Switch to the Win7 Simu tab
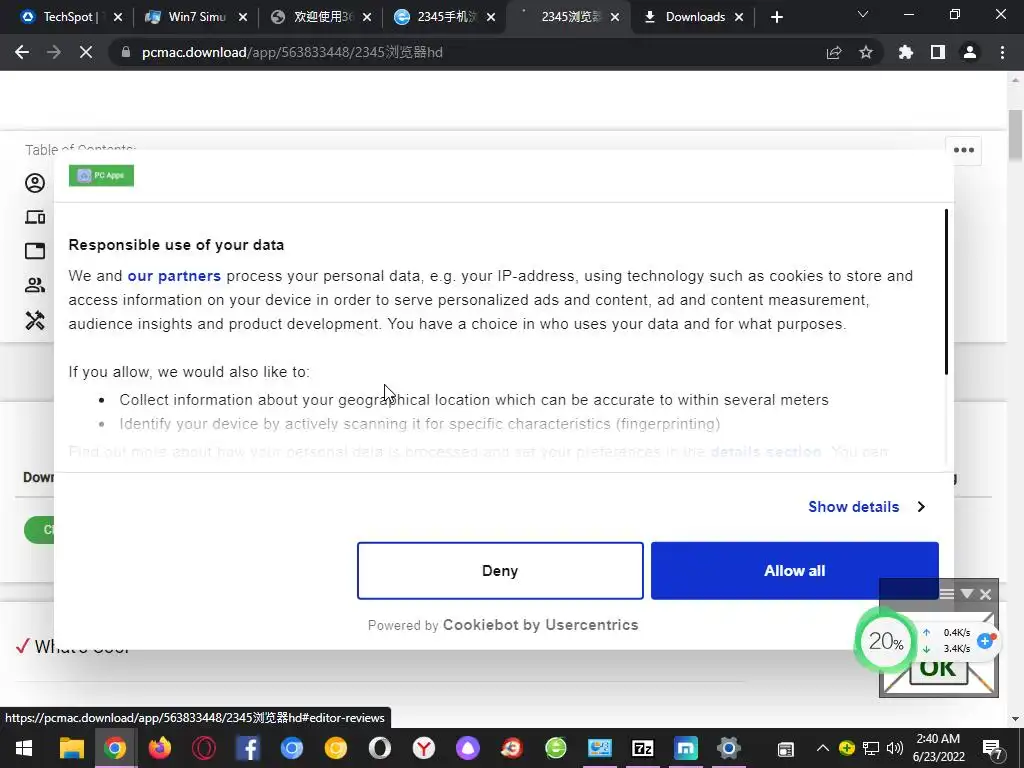The image size is (1024, 768). (x=197, y=17)
